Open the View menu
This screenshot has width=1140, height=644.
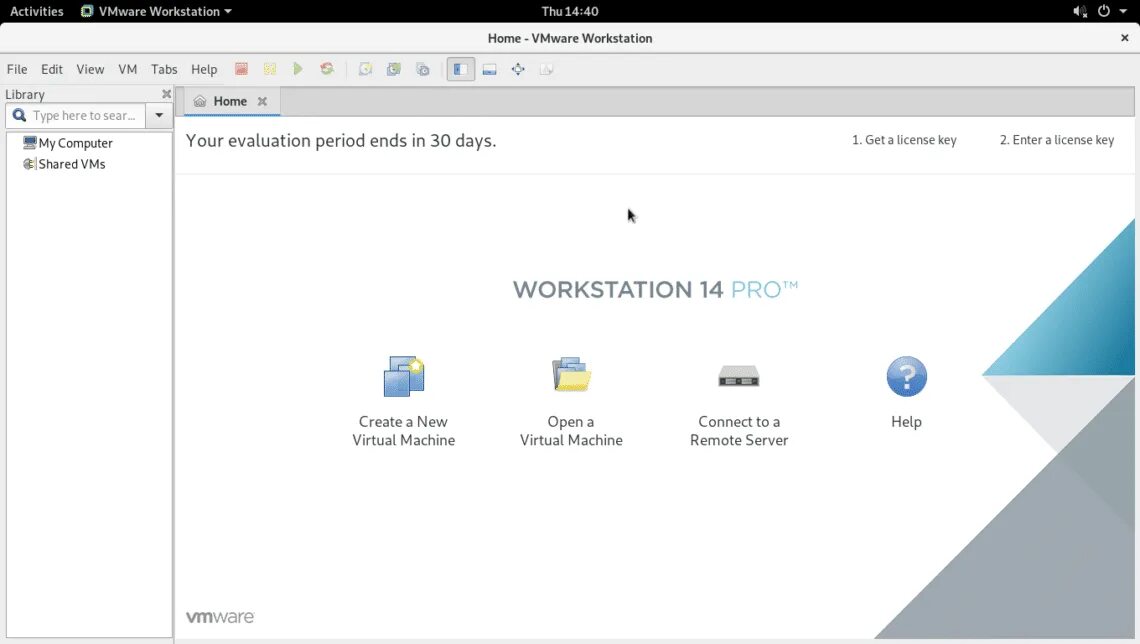(x=90, y=69)
